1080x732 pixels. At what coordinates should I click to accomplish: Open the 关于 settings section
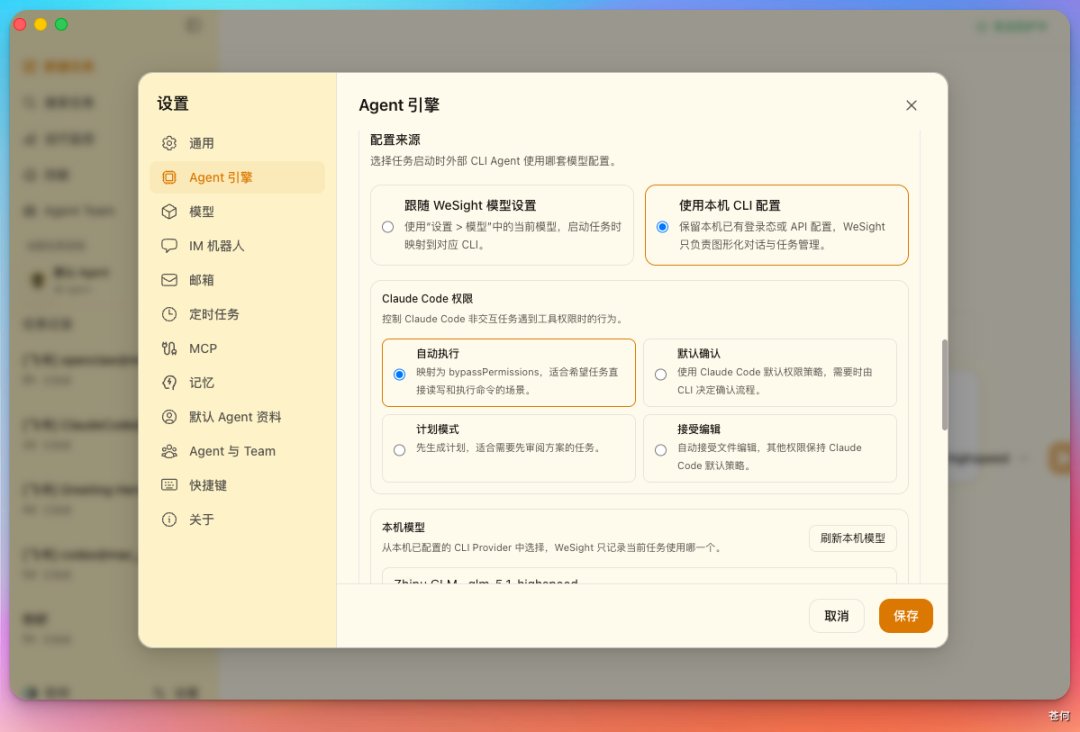pos(237,519)
